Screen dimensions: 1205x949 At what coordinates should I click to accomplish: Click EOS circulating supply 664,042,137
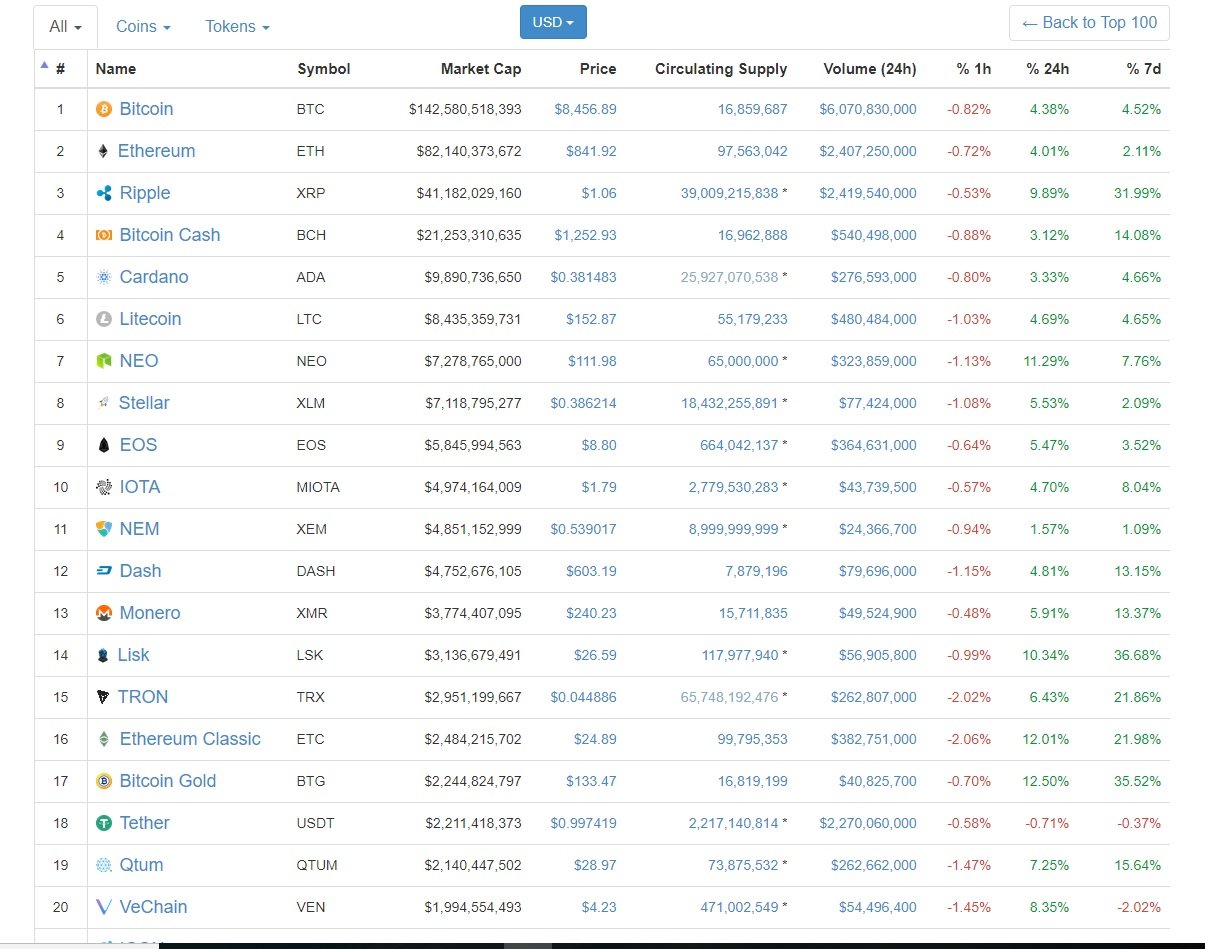click(739, 445)
